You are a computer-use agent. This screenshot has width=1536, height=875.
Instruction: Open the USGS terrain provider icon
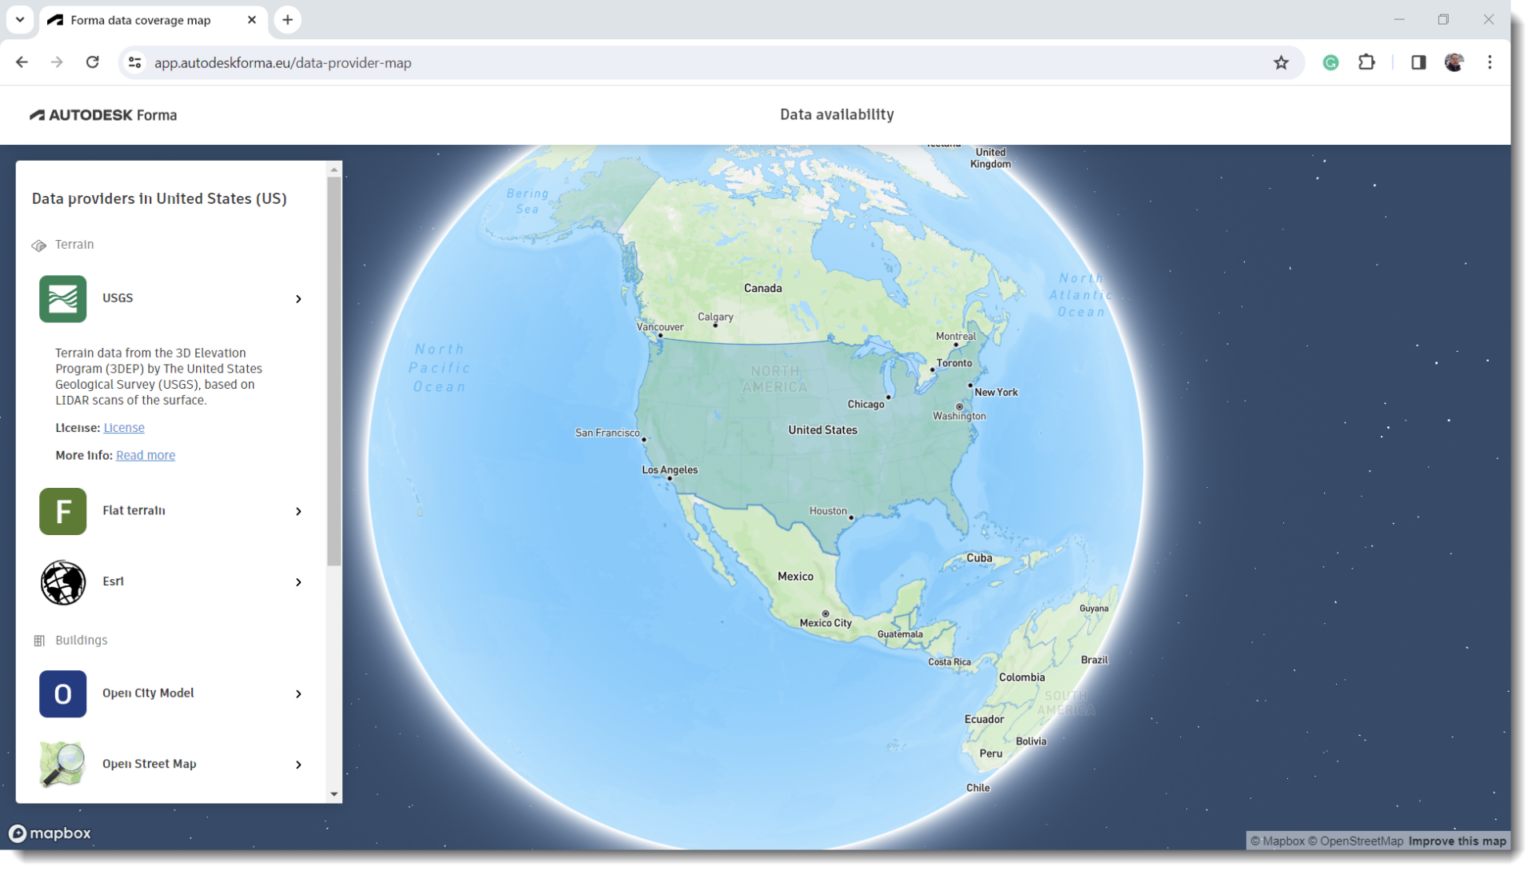click(63, 298)
